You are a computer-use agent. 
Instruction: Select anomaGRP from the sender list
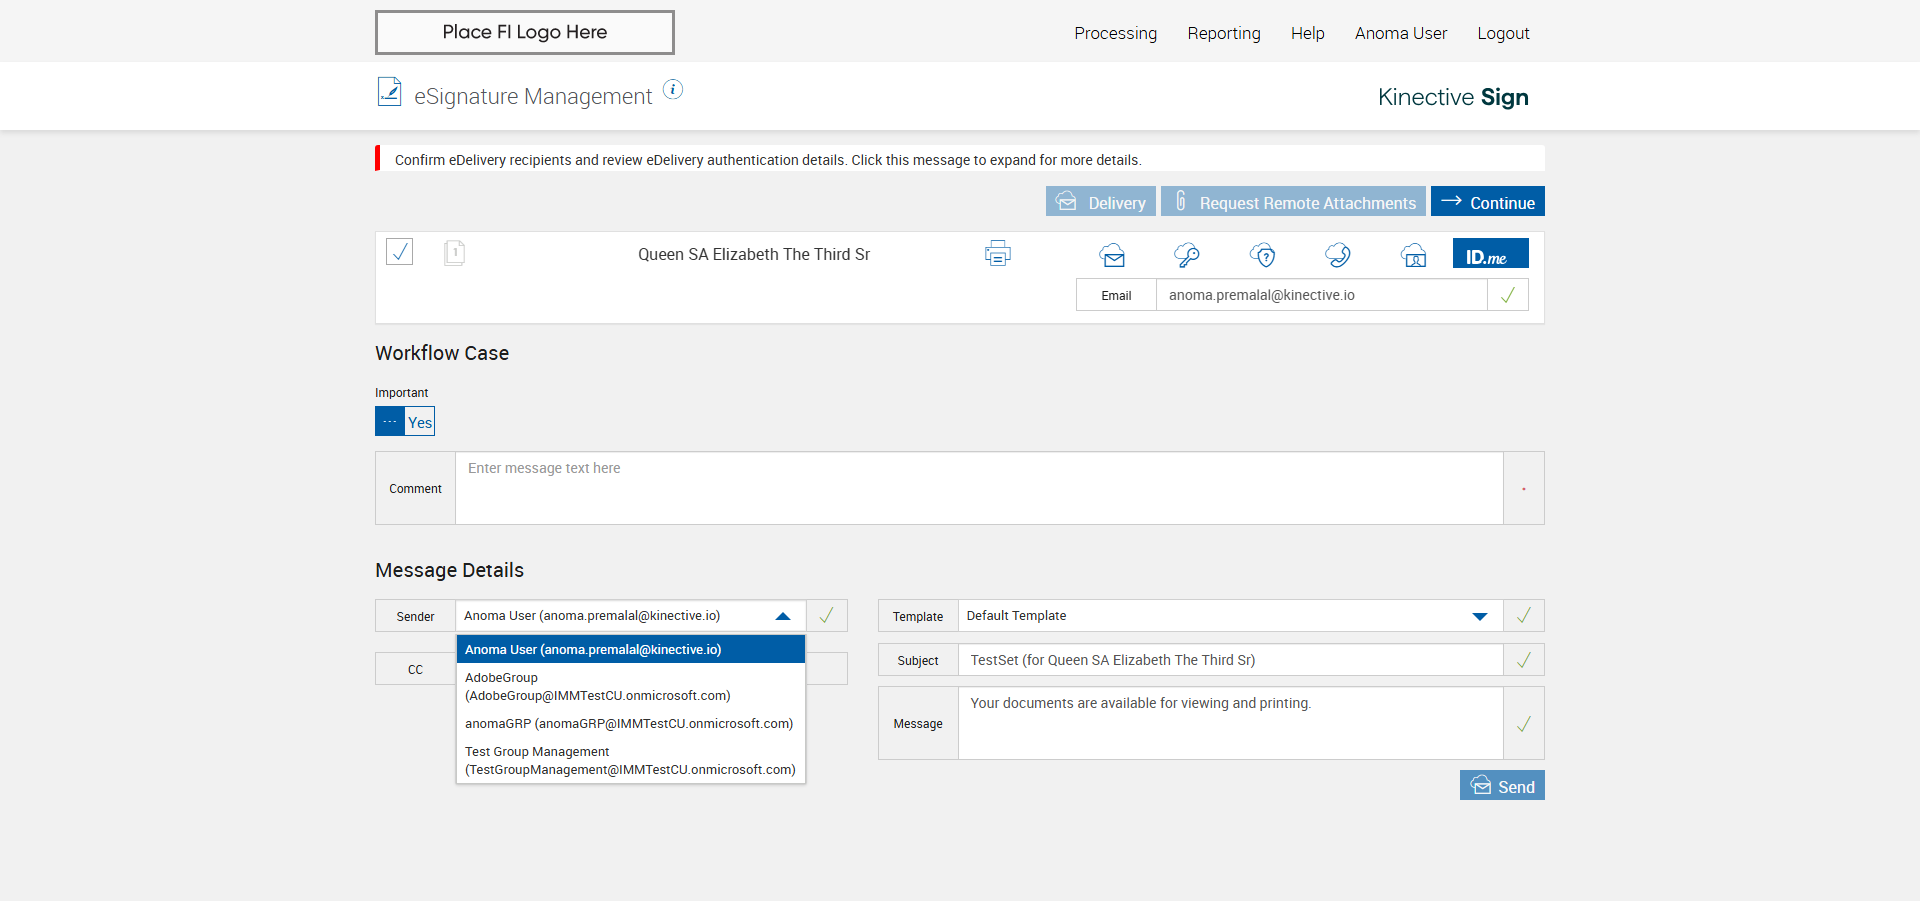point(628,724)
